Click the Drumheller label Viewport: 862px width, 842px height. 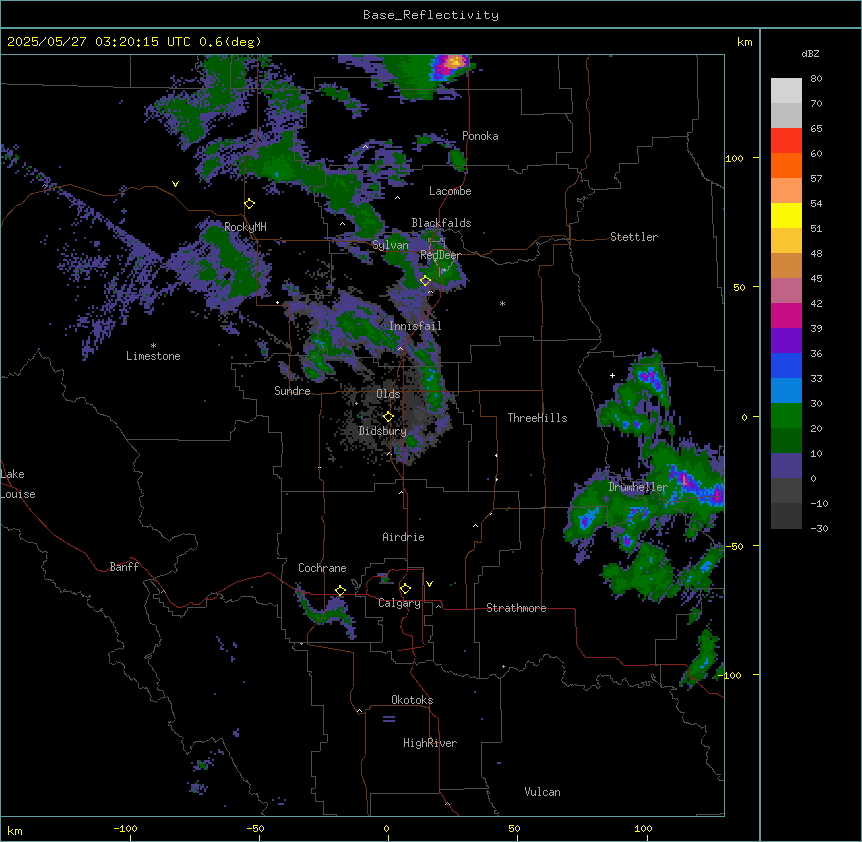click(x=638, y=487)
